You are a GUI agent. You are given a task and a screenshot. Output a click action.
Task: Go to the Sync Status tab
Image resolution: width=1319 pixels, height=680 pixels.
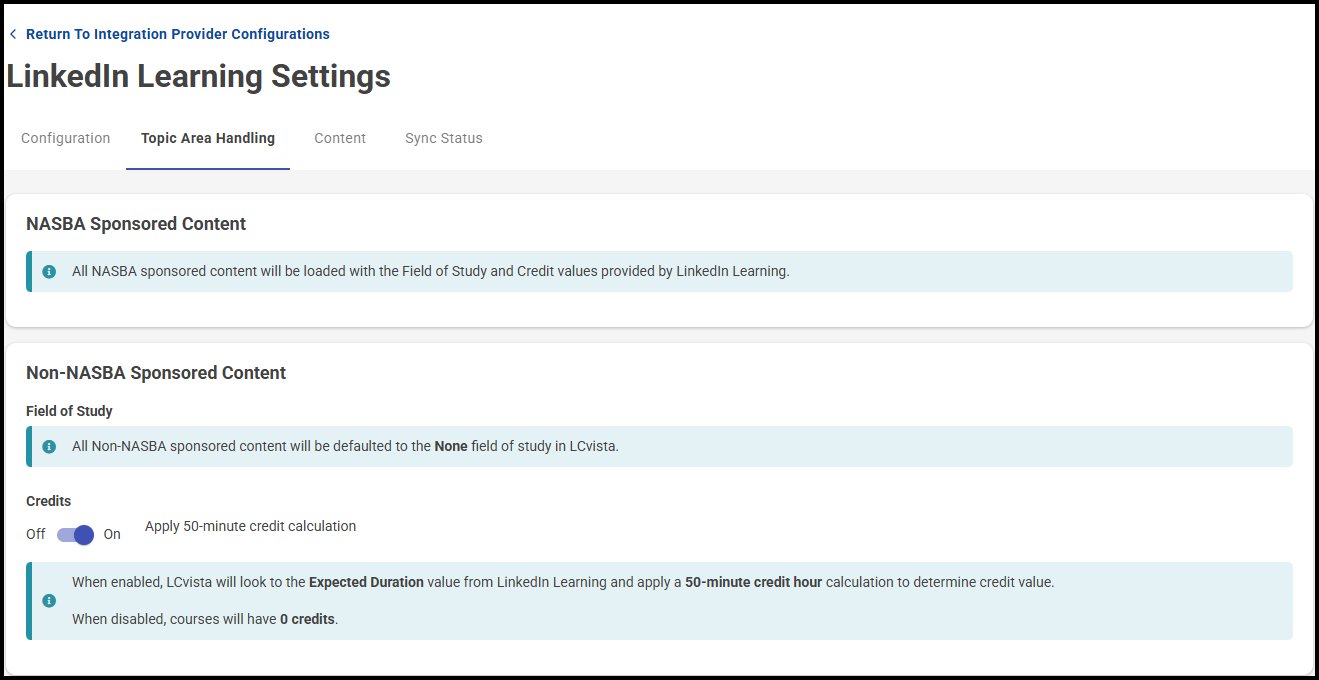coord(444,139)
